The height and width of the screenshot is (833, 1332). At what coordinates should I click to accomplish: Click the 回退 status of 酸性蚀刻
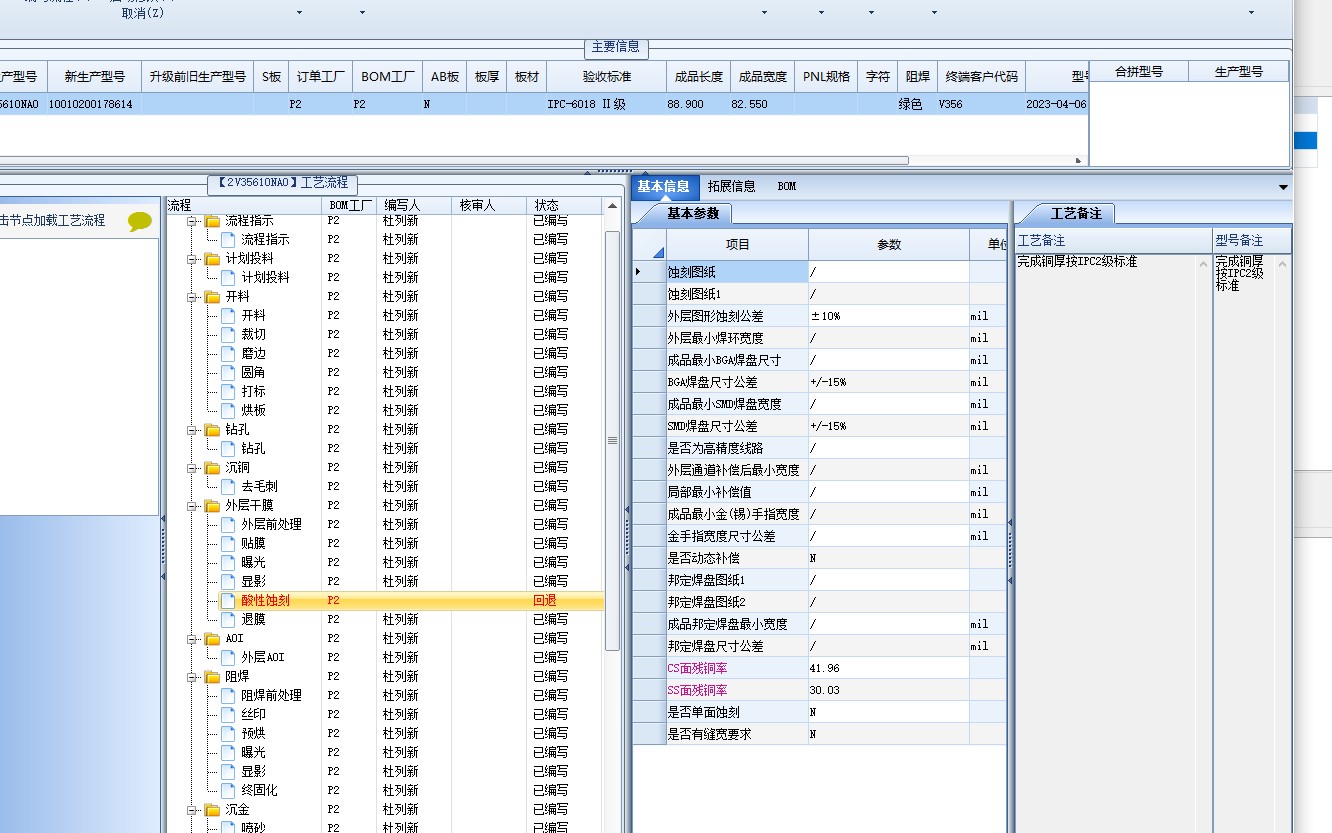[545, 600]
